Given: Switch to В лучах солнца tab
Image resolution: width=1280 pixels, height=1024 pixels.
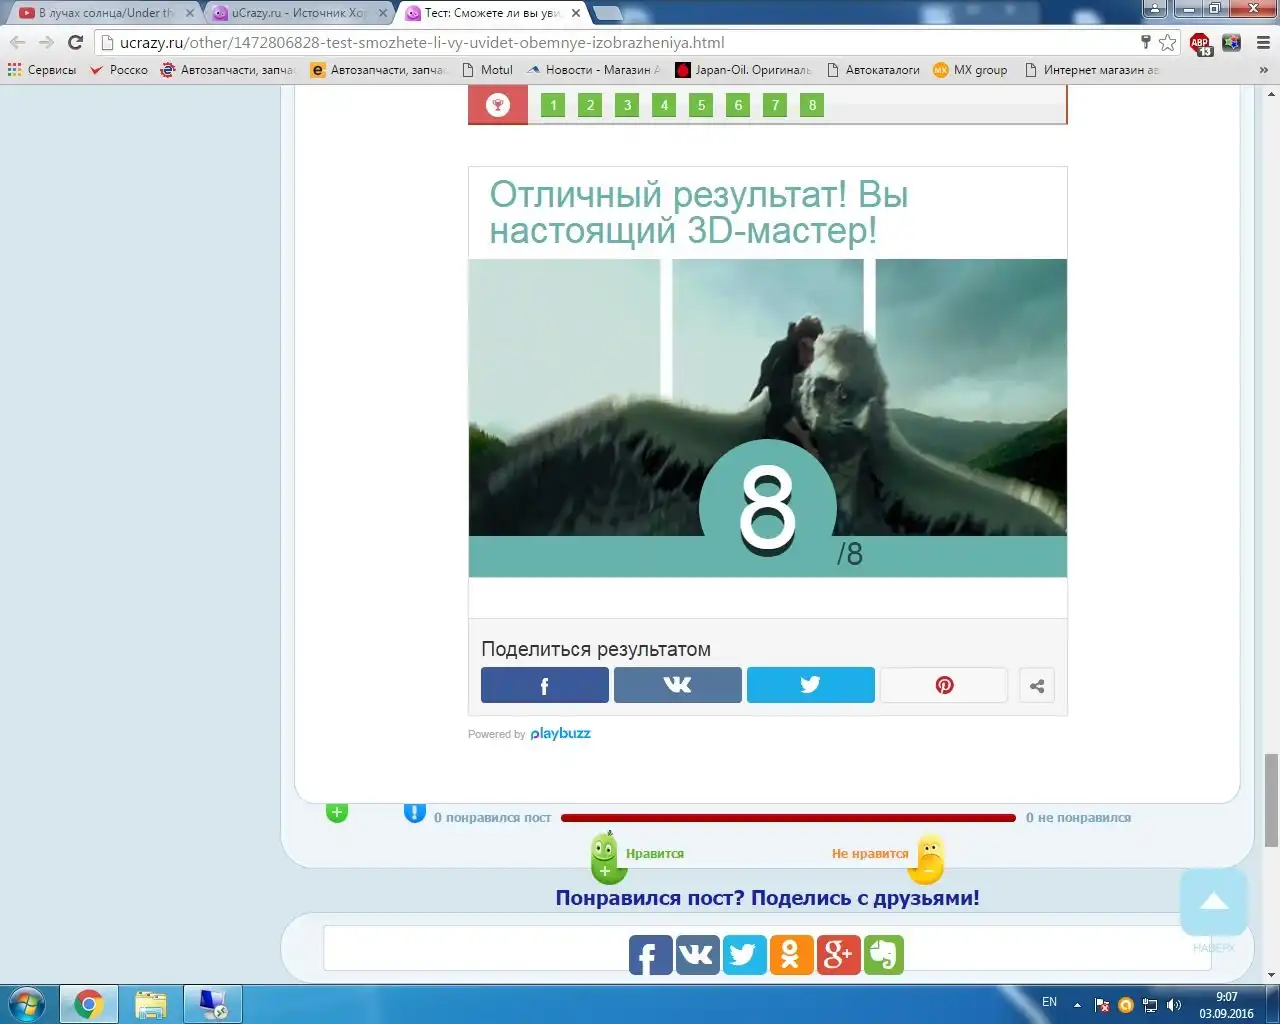Looking at the screenshot, I should [x=104, y=13].
